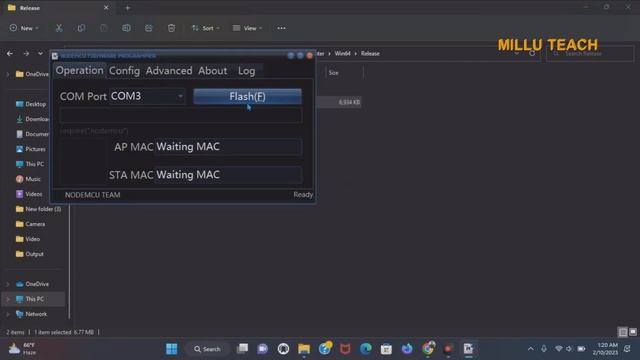This screenshot has height=360, width=640.
Task: Open the Log tab
Action: tap(247, 71)
